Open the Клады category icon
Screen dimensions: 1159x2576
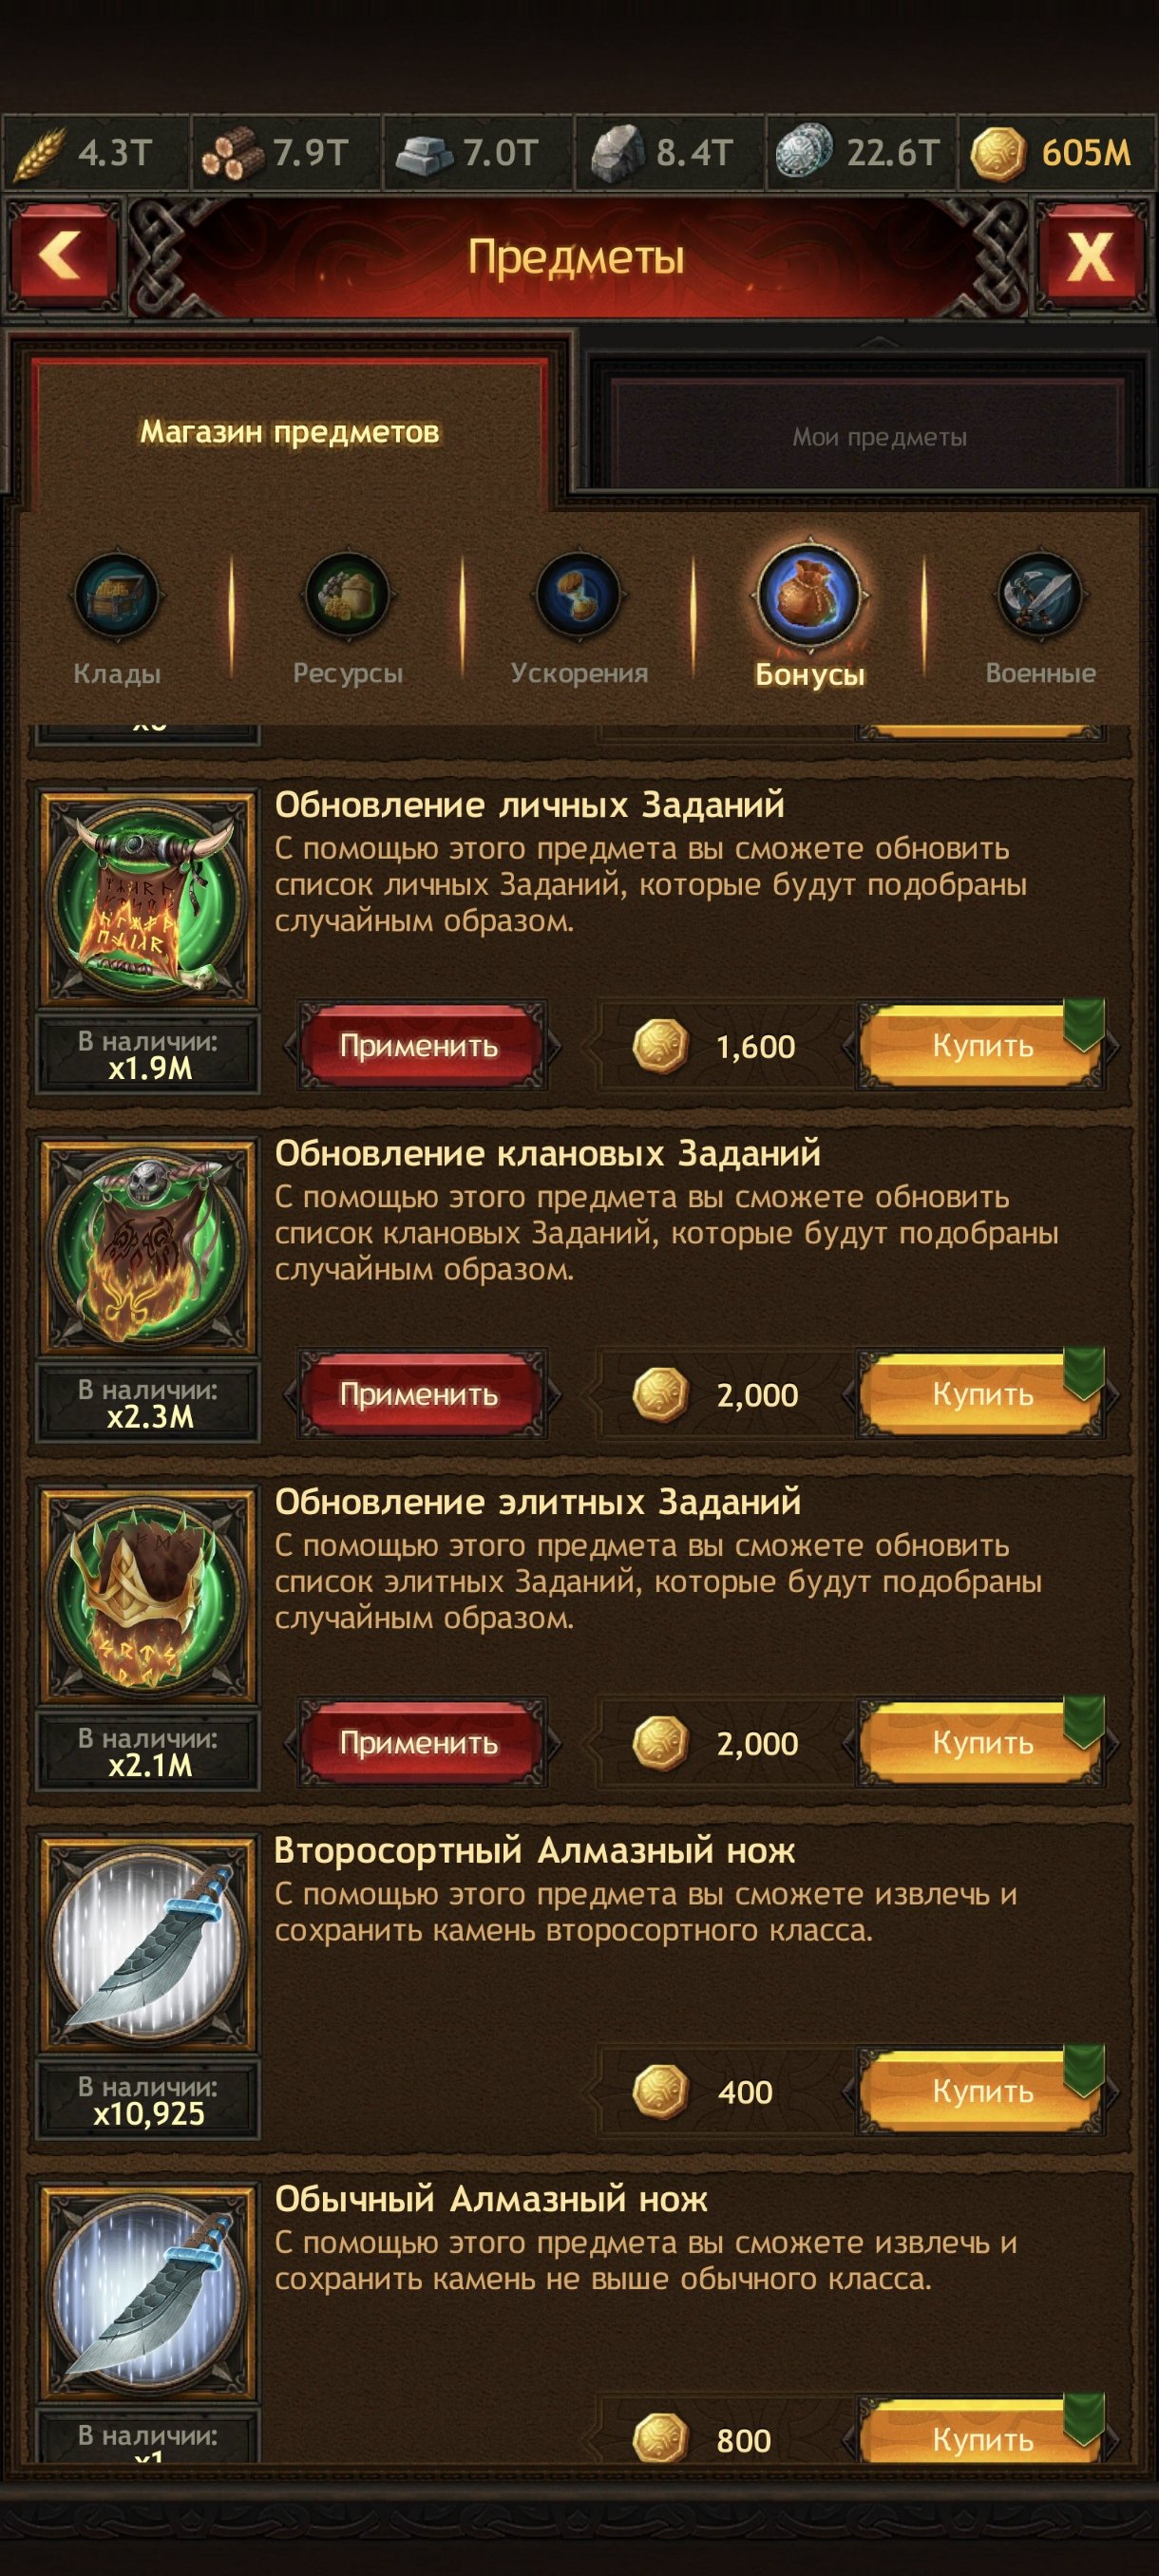116,596
